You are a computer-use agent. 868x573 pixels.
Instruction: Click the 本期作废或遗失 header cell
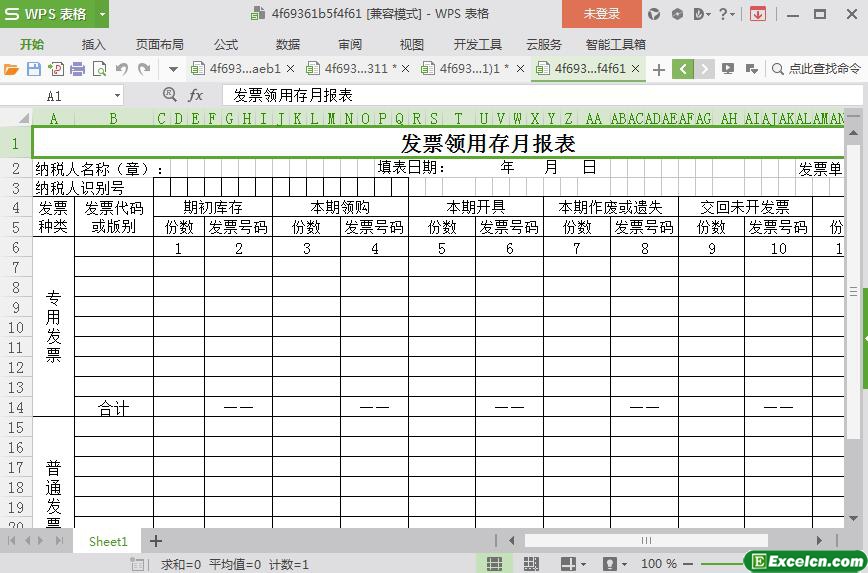(x=611, y=207)
